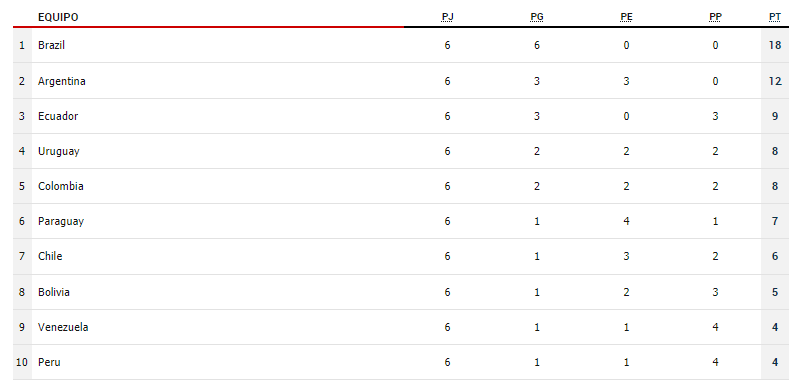This screenshot has height=390, width=803.
Task: Click the Bolivia team name
Action: pyautogui.click(x=54, y=292)
